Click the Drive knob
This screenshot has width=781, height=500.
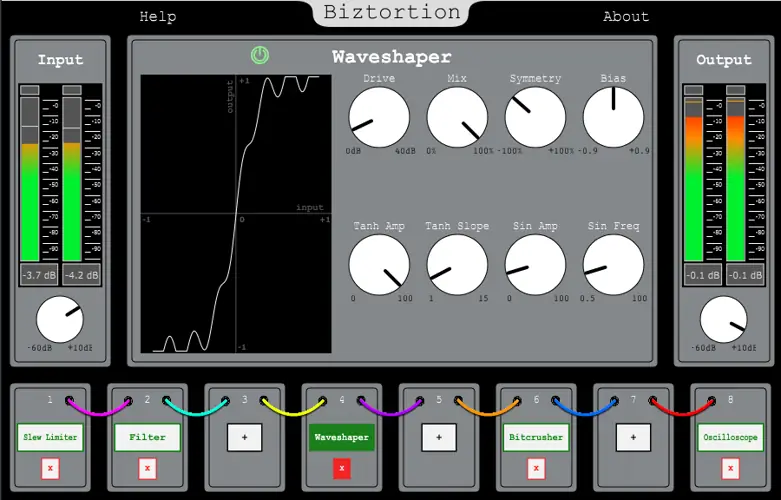click(x=379, y=116)
